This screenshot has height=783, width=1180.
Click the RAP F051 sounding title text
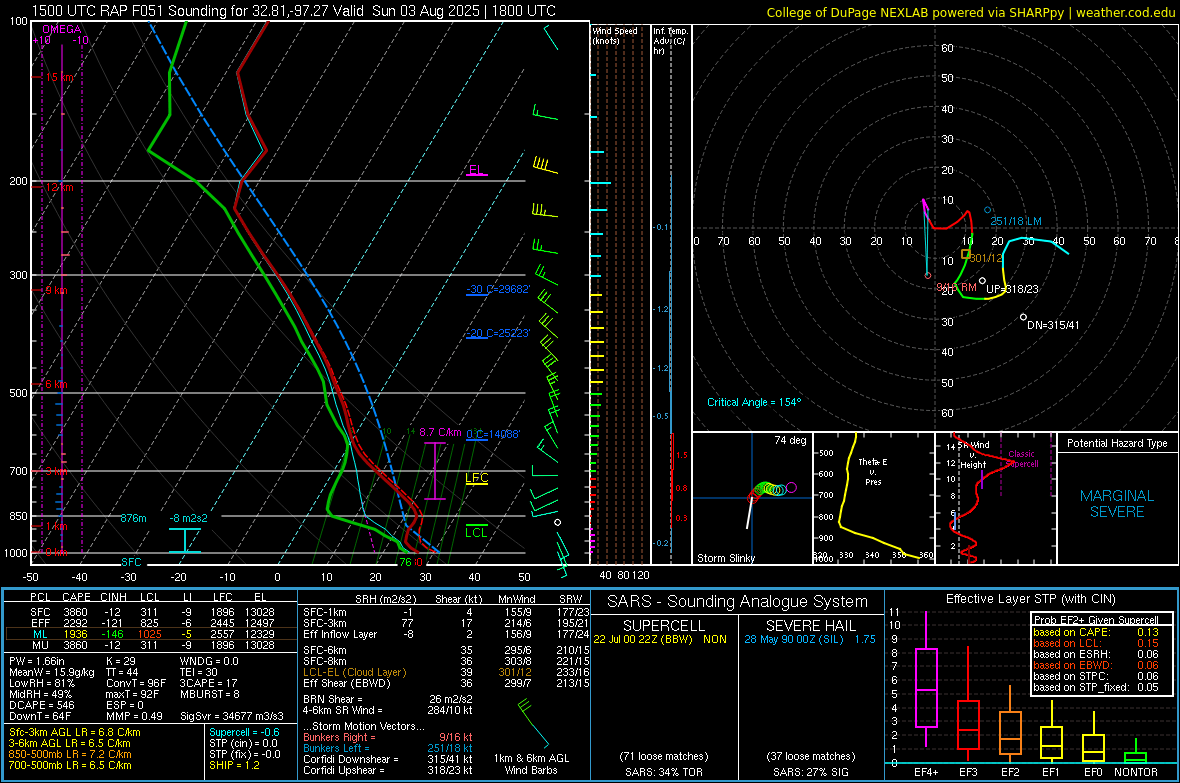(x=293, y=11)
